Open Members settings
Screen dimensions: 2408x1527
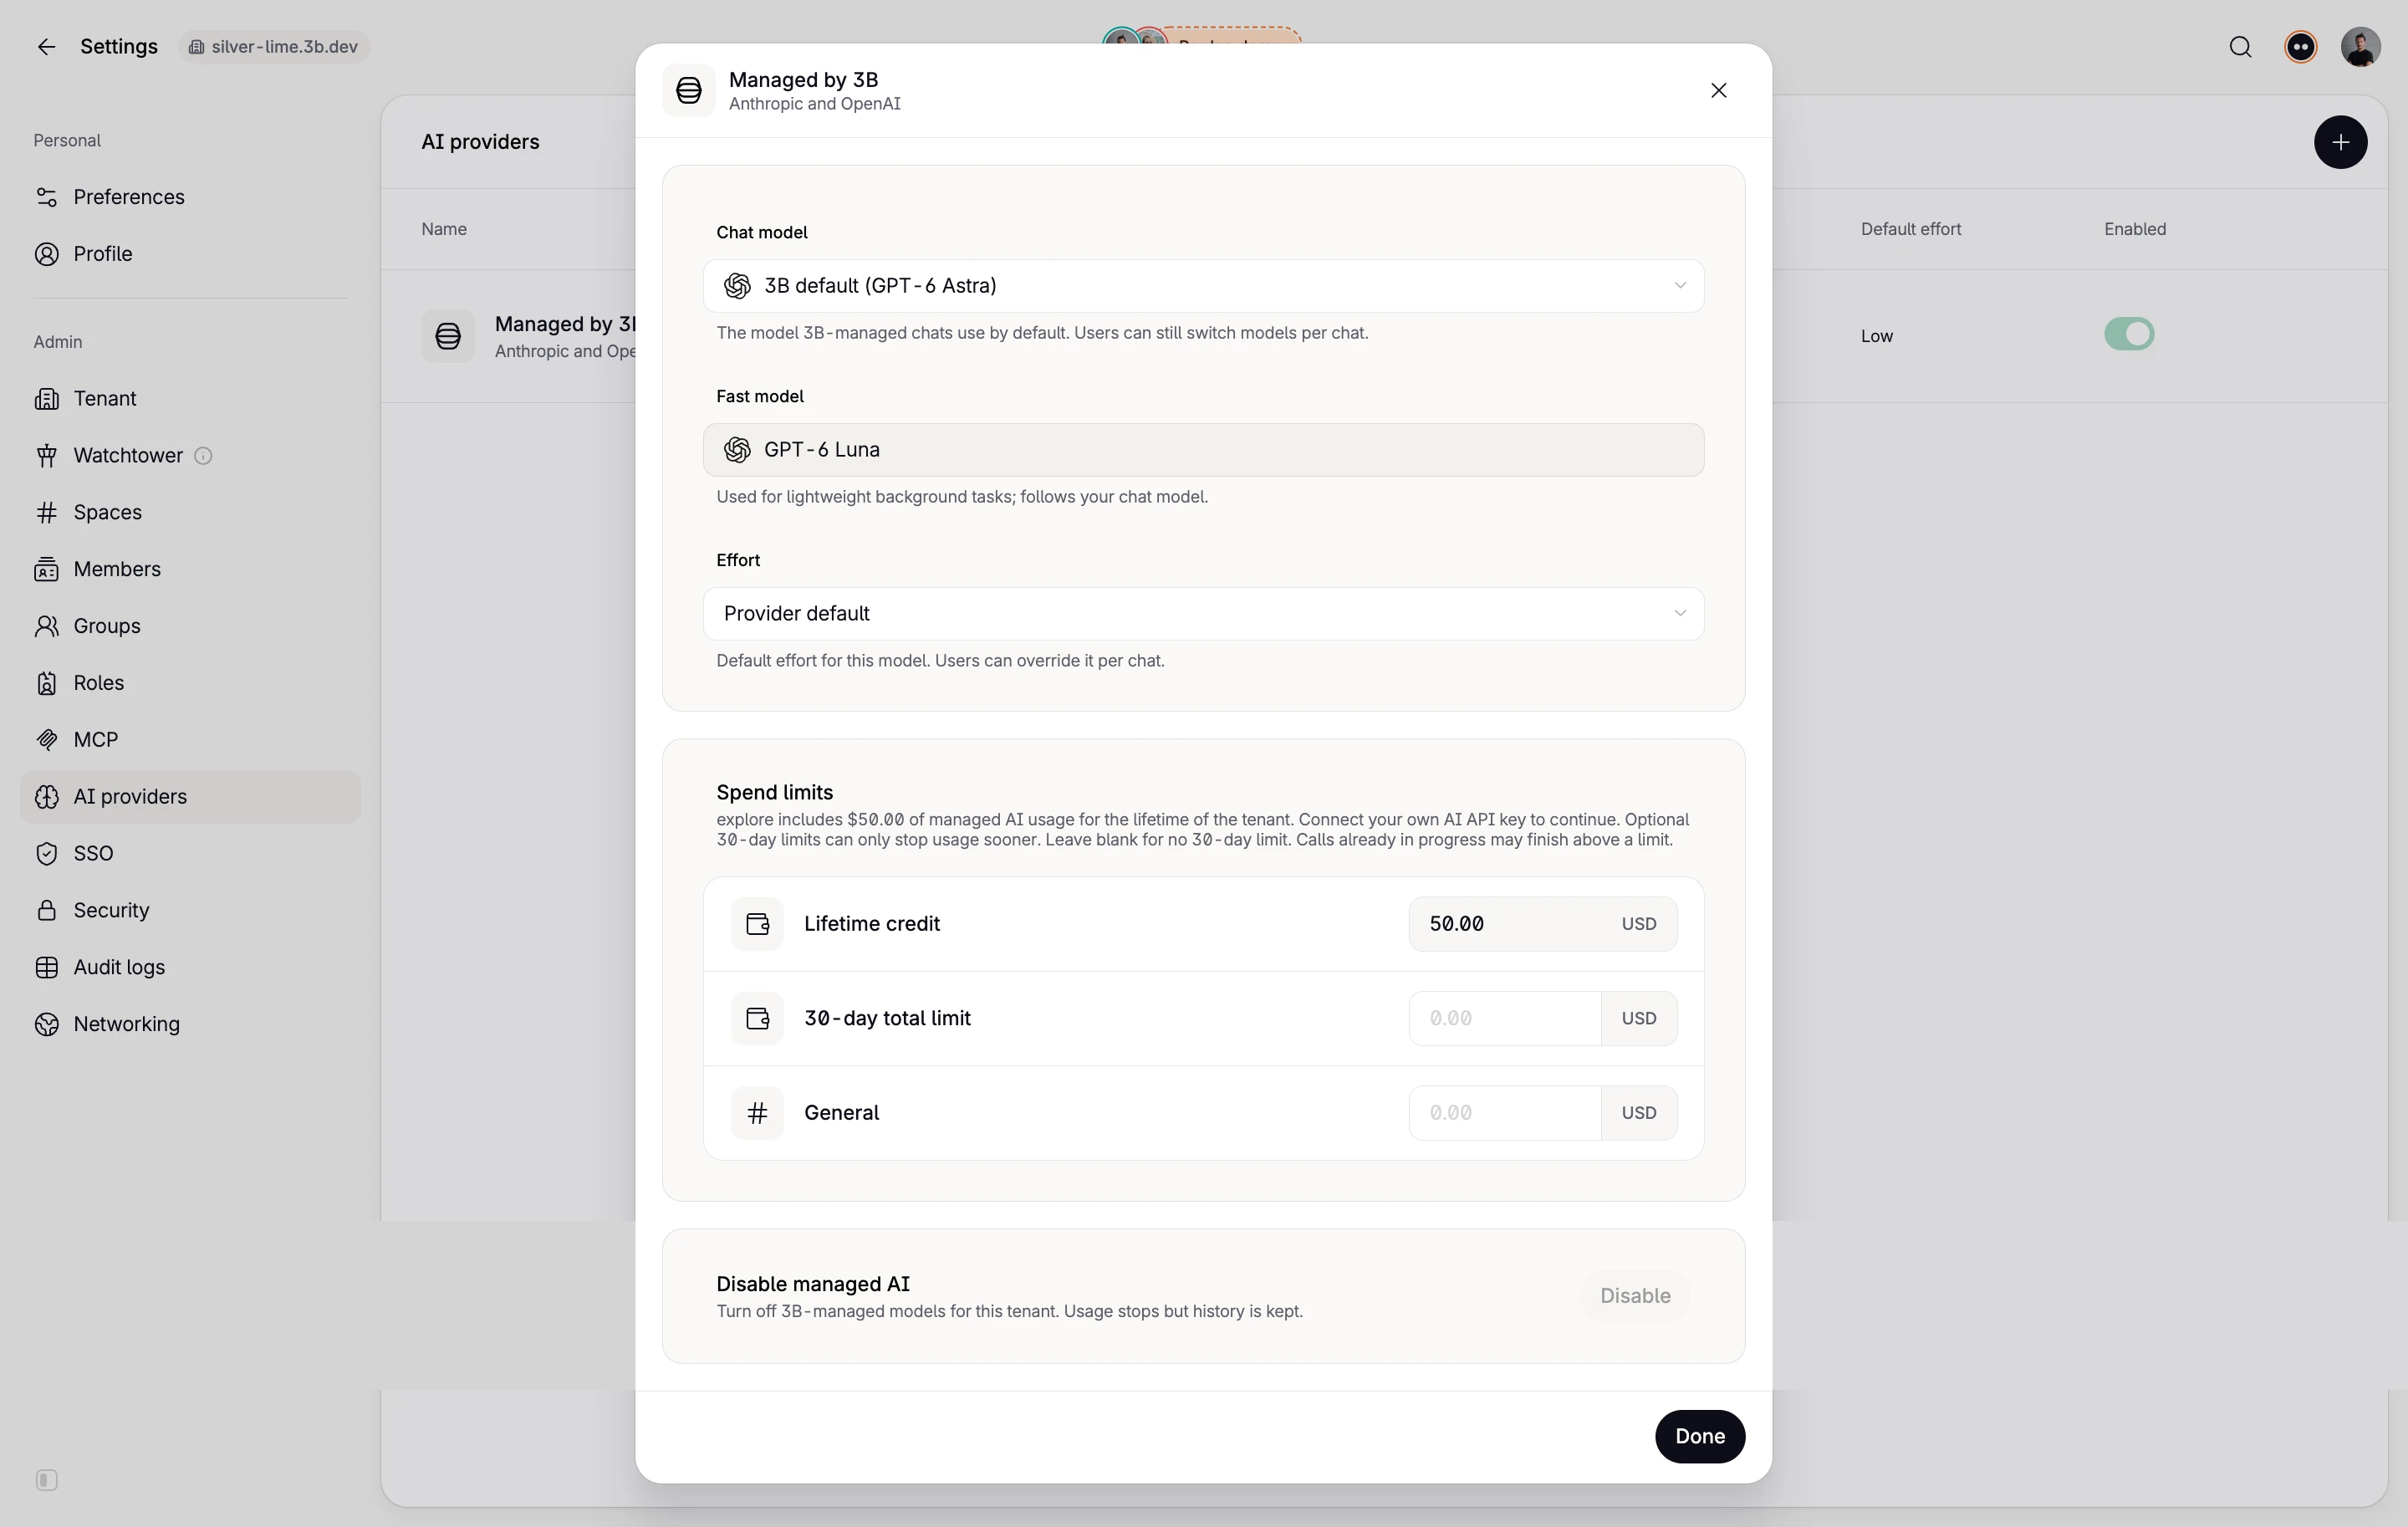(190, 570)
